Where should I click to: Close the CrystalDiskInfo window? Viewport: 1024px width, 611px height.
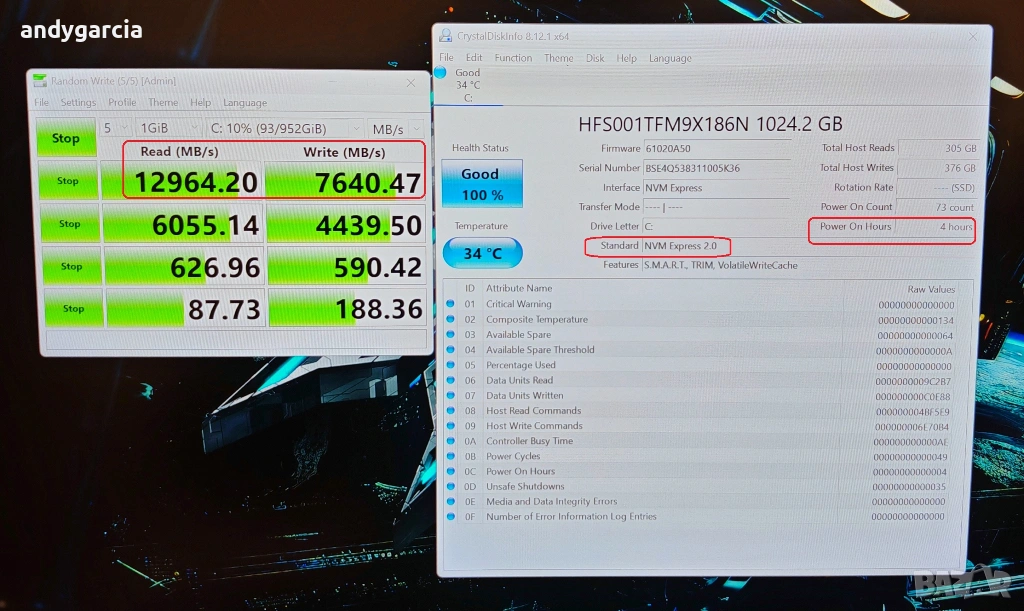(x=973, y=37)
